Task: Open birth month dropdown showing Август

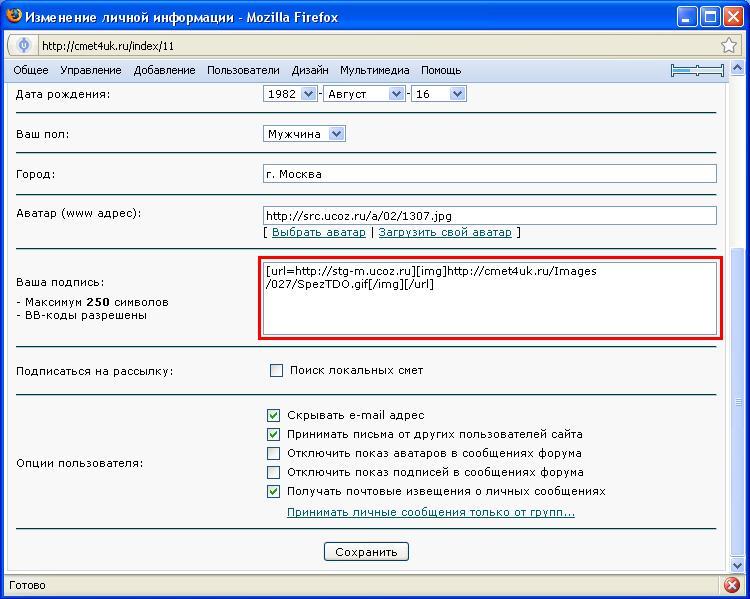Action: point(364,94)
